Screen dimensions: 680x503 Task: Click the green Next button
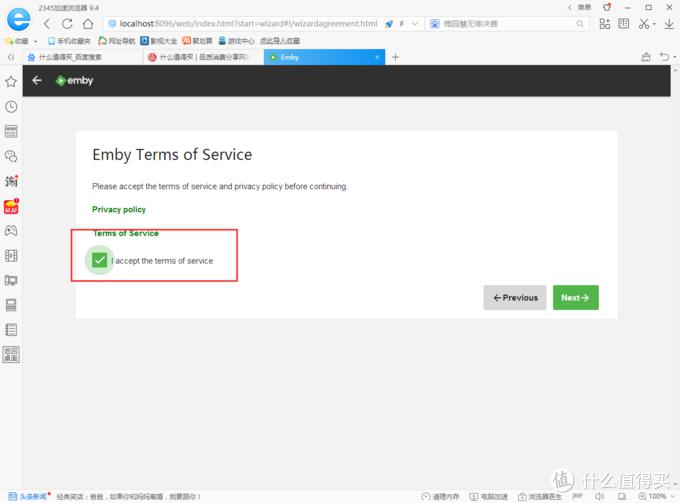(575, 297)
